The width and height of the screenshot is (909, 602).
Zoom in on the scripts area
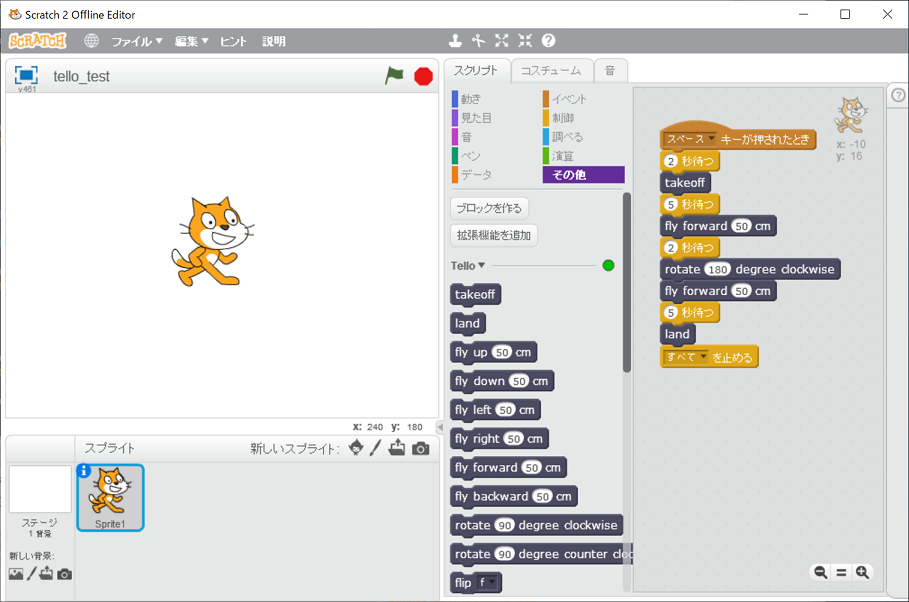862,572
